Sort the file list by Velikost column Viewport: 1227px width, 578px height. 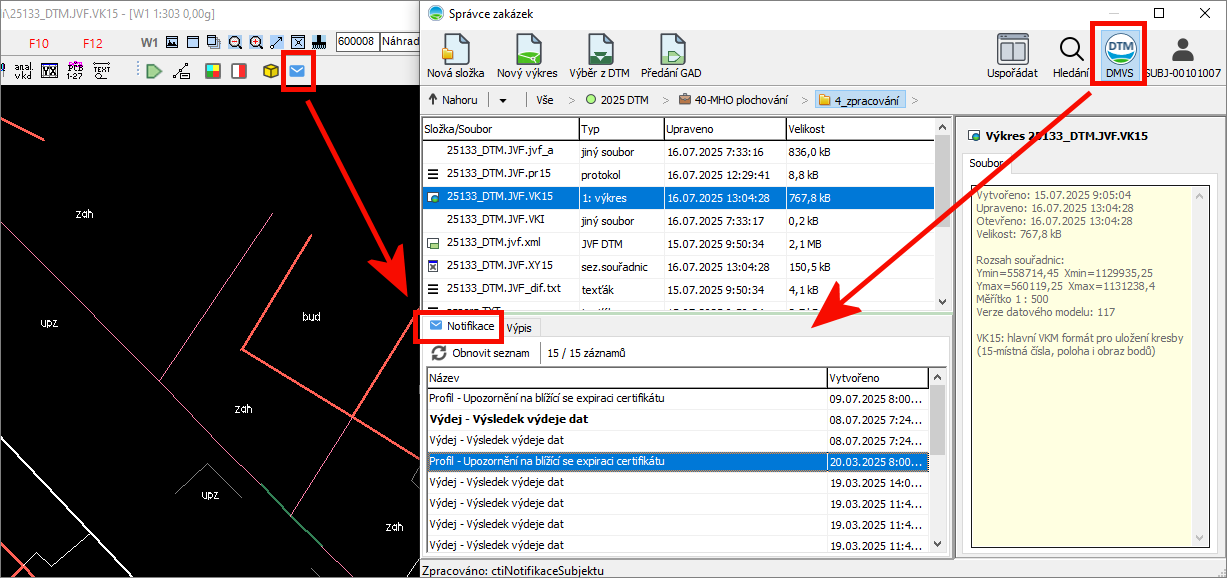coord(858,129)
